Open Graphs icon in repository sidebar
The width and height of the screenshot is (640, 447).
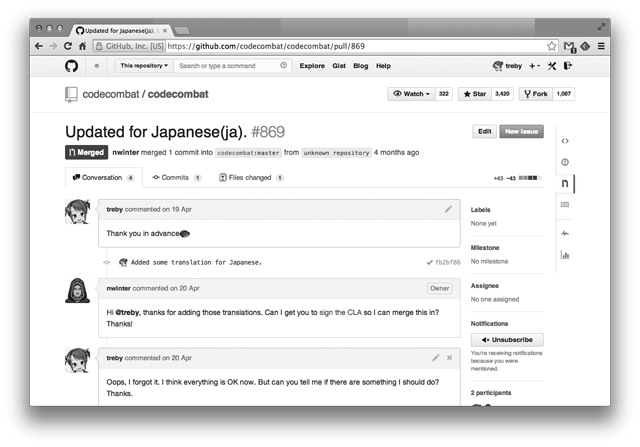(565, 255)
